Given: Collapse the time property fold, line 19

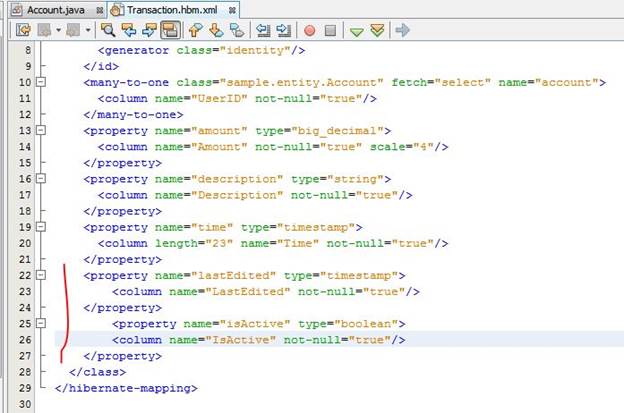Looking at the screenshot, I should click(41, 227).
